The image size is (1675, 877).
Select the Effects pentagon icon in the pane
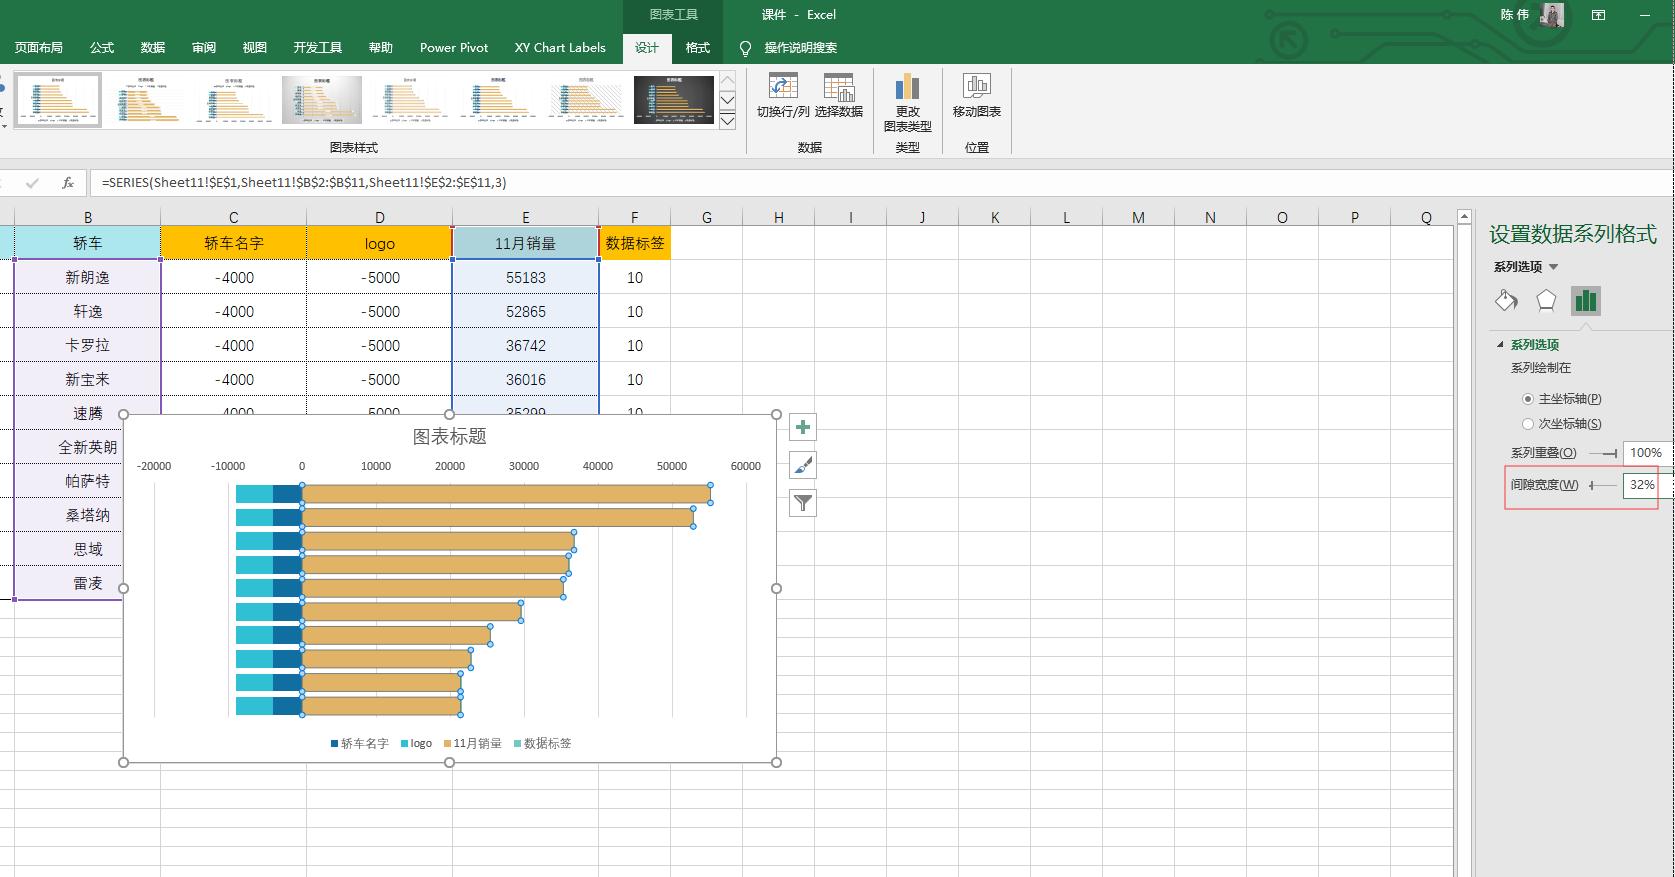[1546, 300]
